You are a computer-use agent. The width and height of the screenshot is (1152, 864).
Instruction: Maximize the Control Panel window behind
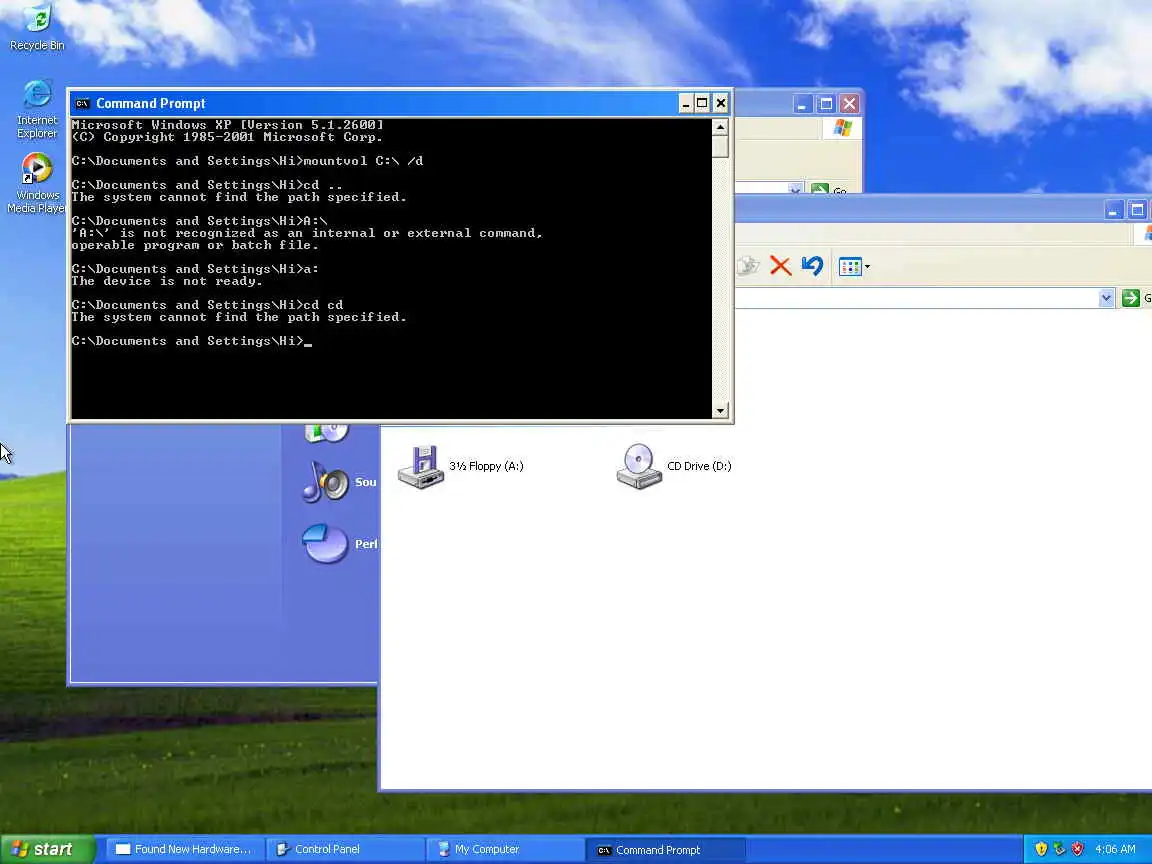pos(826,104)
